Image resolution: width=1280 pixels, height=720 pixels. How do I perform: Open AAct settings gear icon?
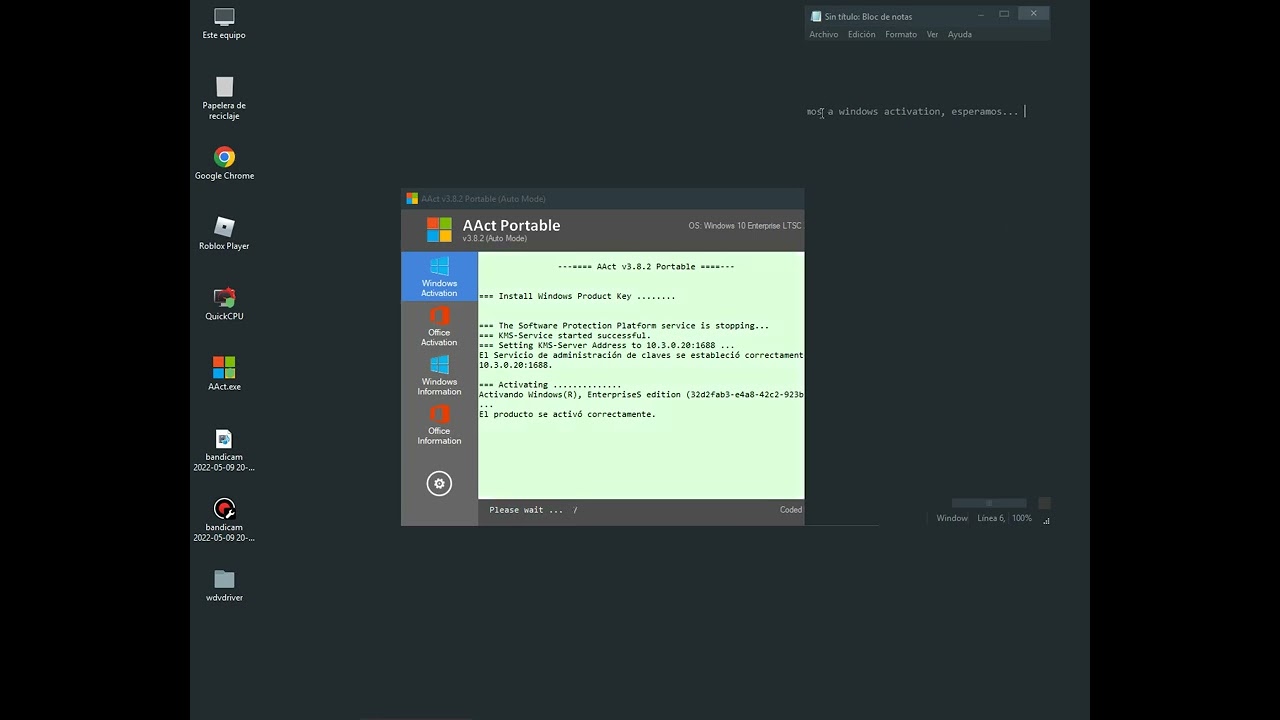click(x=439, y=484)
